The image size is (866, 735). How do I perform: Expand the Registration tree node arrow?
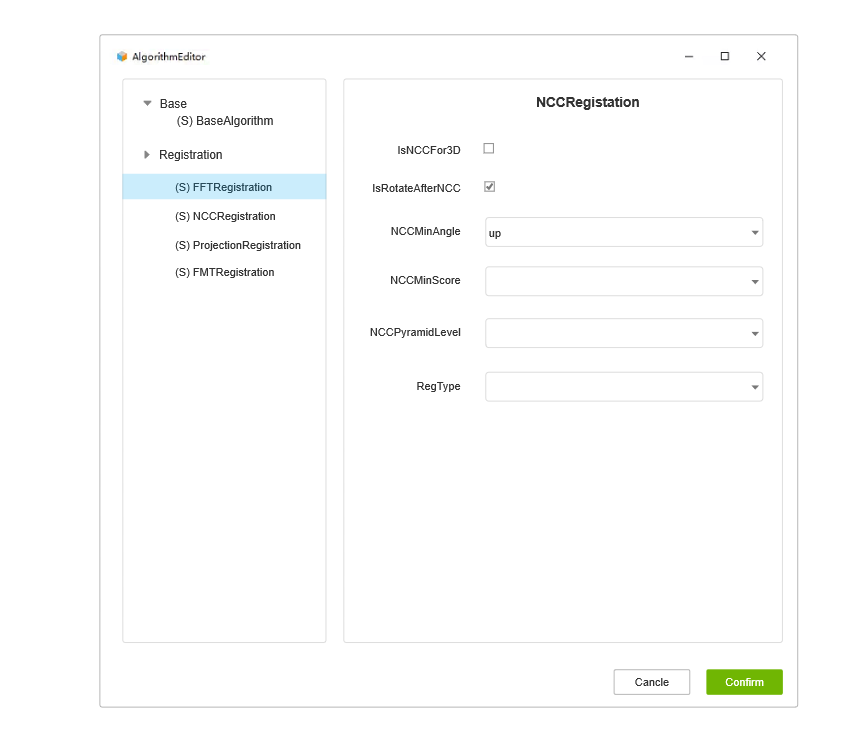(x=147, y=155)
